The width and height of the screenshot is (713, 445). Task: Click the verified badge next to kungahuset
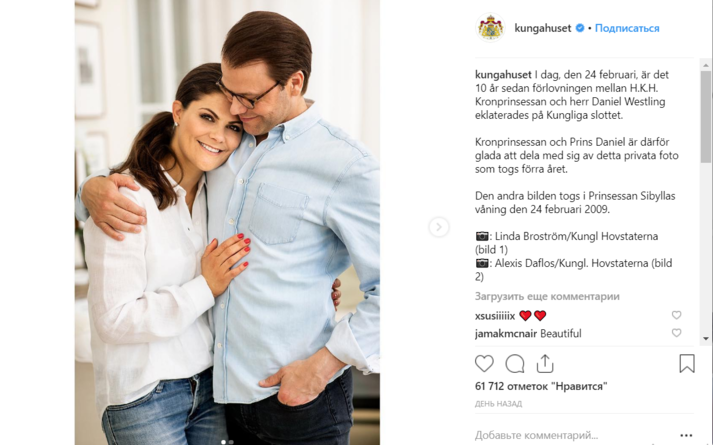tap(580, 28)
